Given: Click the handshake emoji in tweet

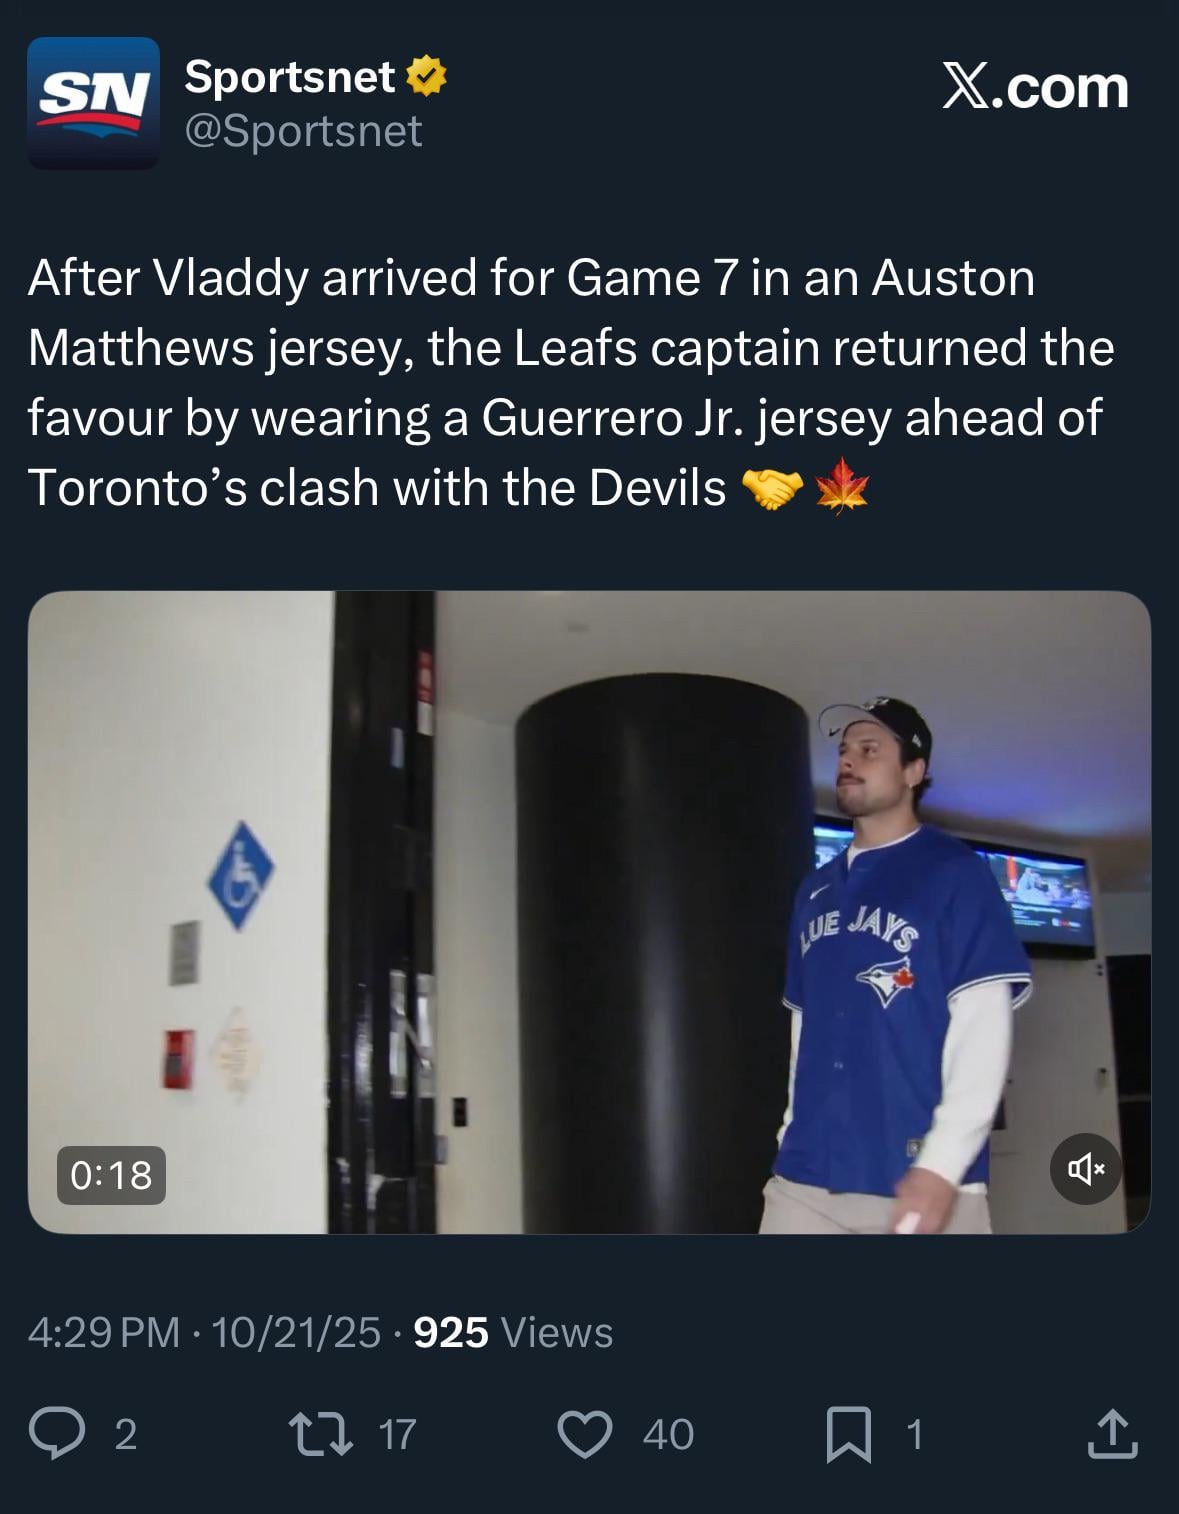Looking at the screenshot, I should coord(772,489).
